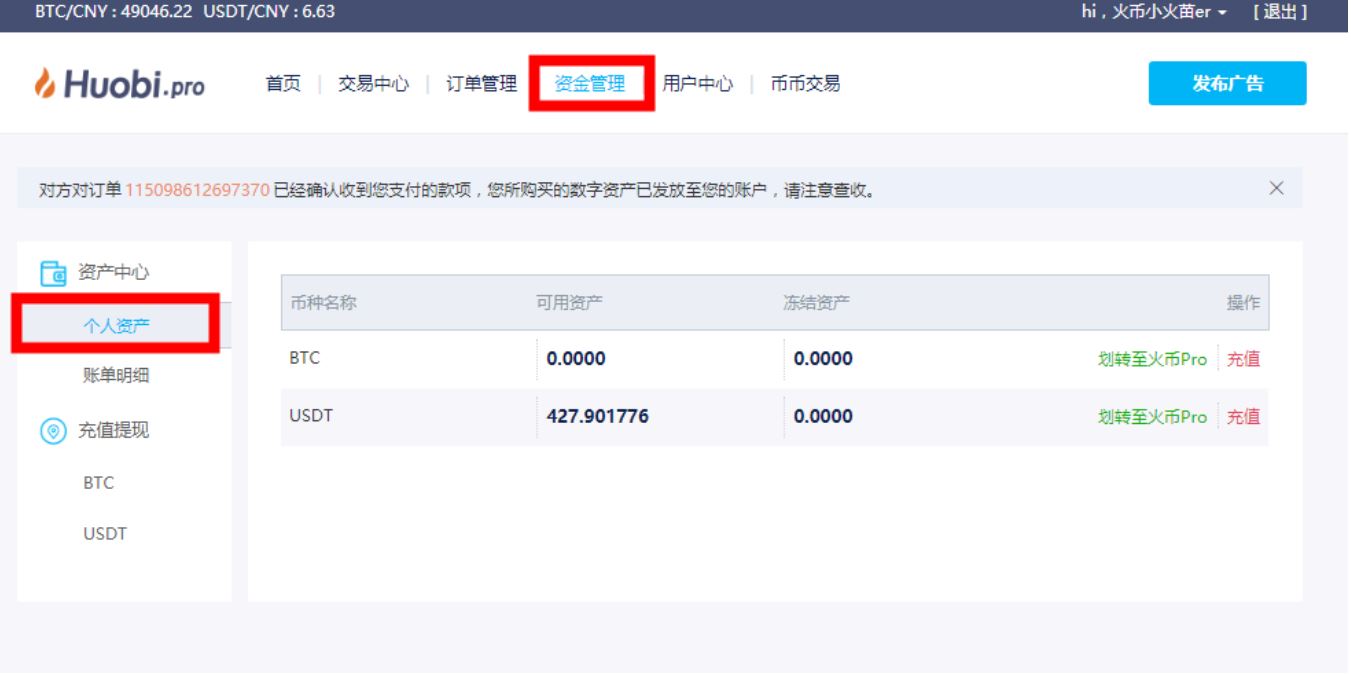The width and height of the screenshot is (1351, 675).
Task: Click the 资产中心 wallet icon
Action: [52, 273]
